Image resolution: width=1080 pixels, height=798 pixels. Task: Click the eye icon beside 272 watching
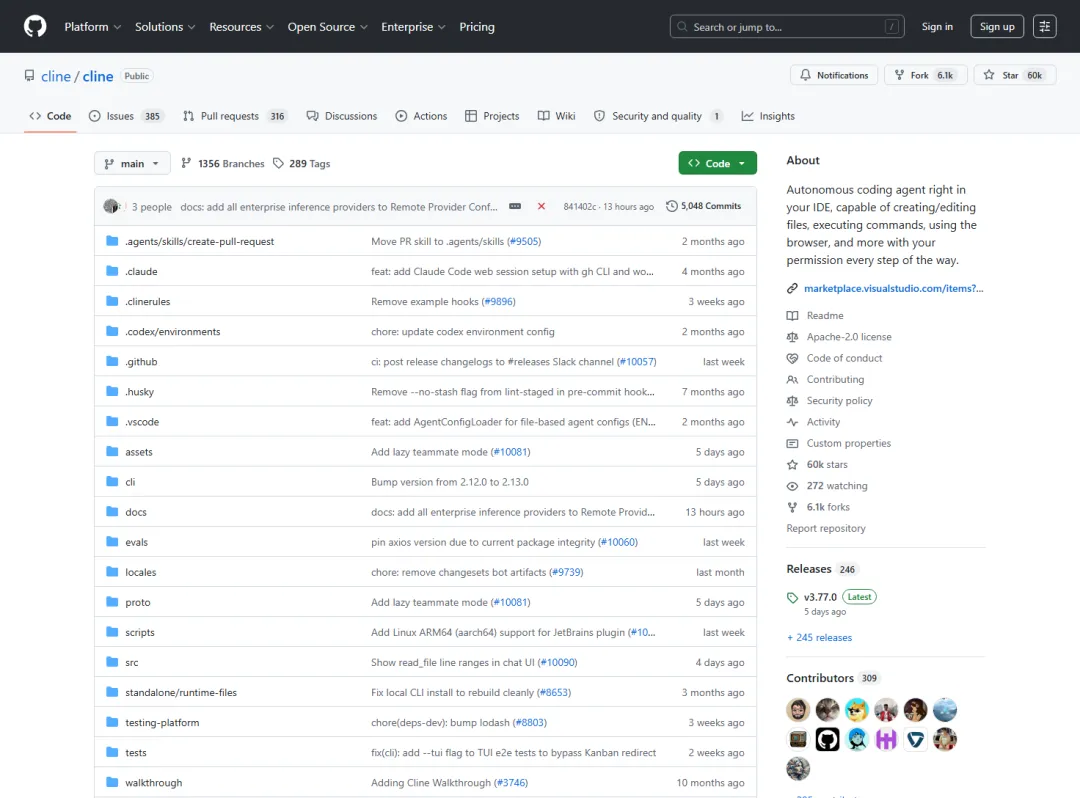(792, 486)
